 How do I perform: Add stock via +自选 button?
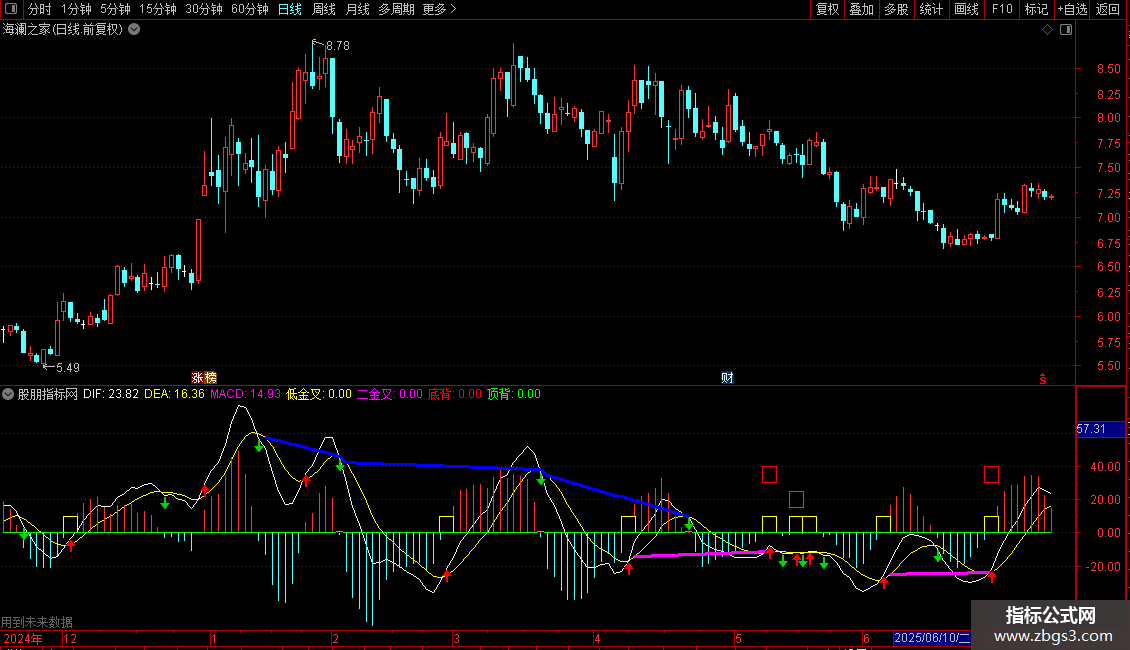click(x=1071, y=10)
